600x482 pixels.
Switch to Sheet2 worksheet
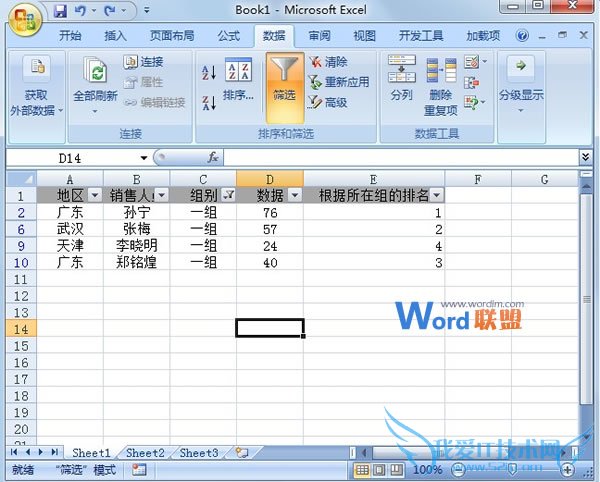[x=145, y=453]
